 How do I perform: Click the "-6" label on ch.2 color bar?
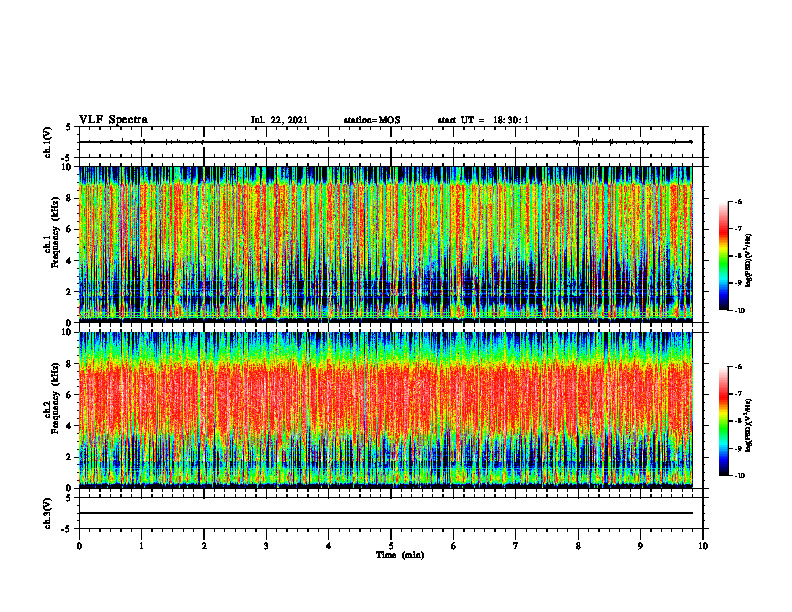point(738,367)
